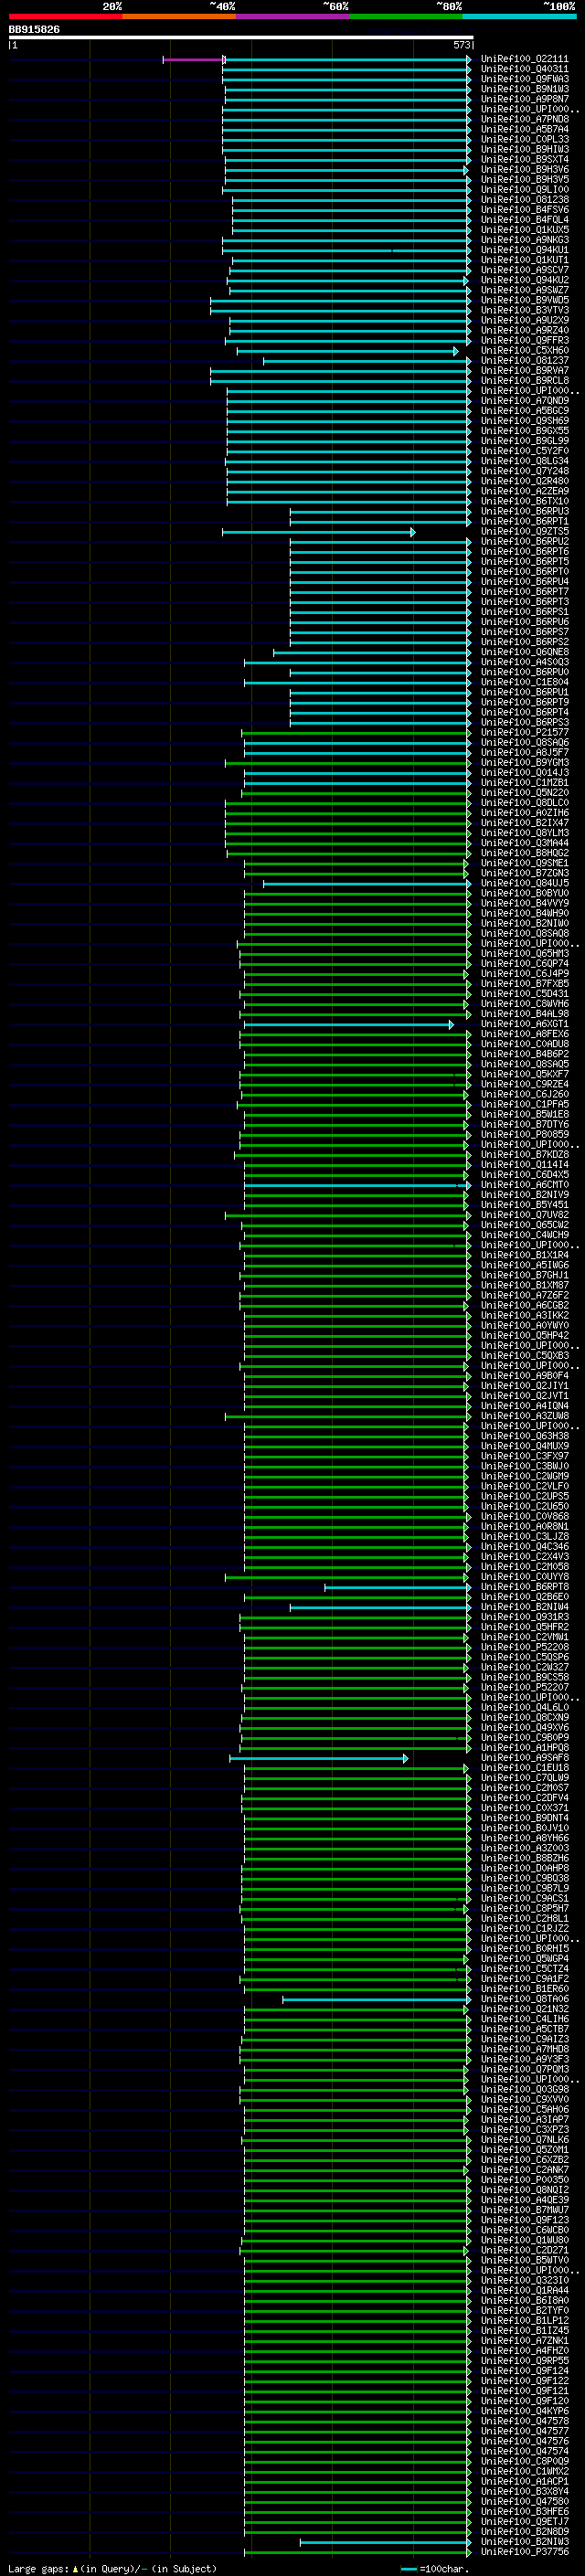
Task: Select the query name BB915826
Action: click(34, 30)
